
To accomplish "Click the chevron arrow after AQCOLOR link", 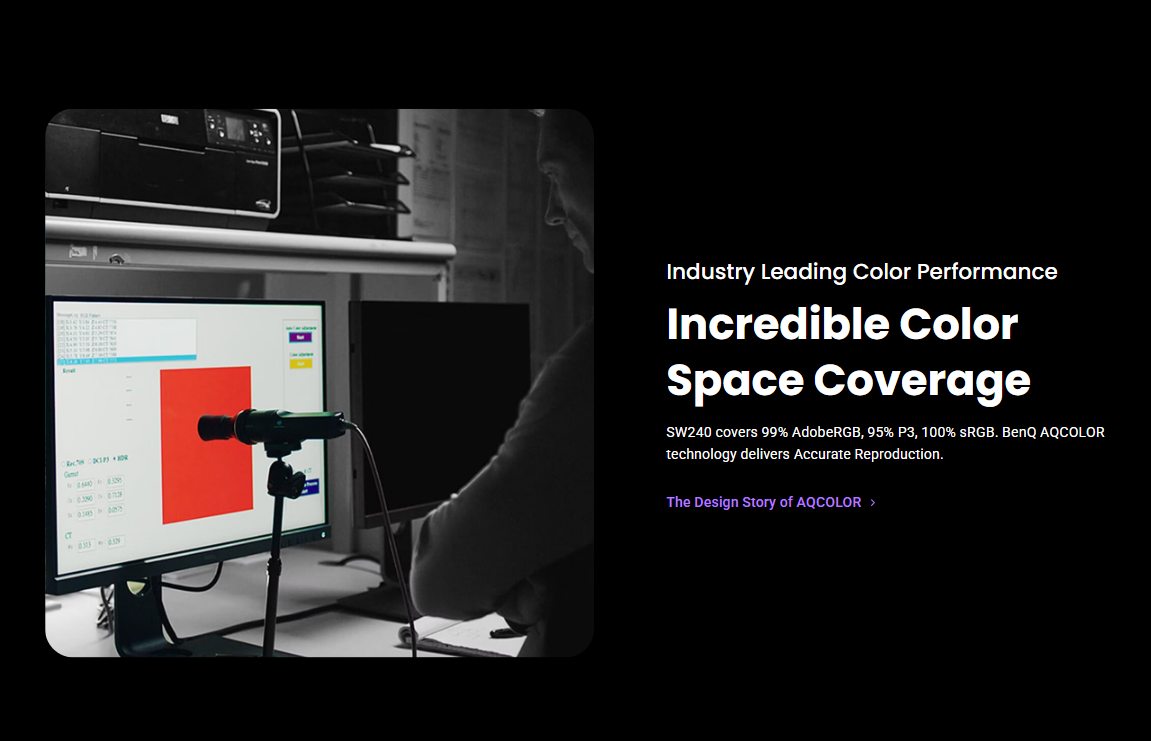I will tap(873, 503).
